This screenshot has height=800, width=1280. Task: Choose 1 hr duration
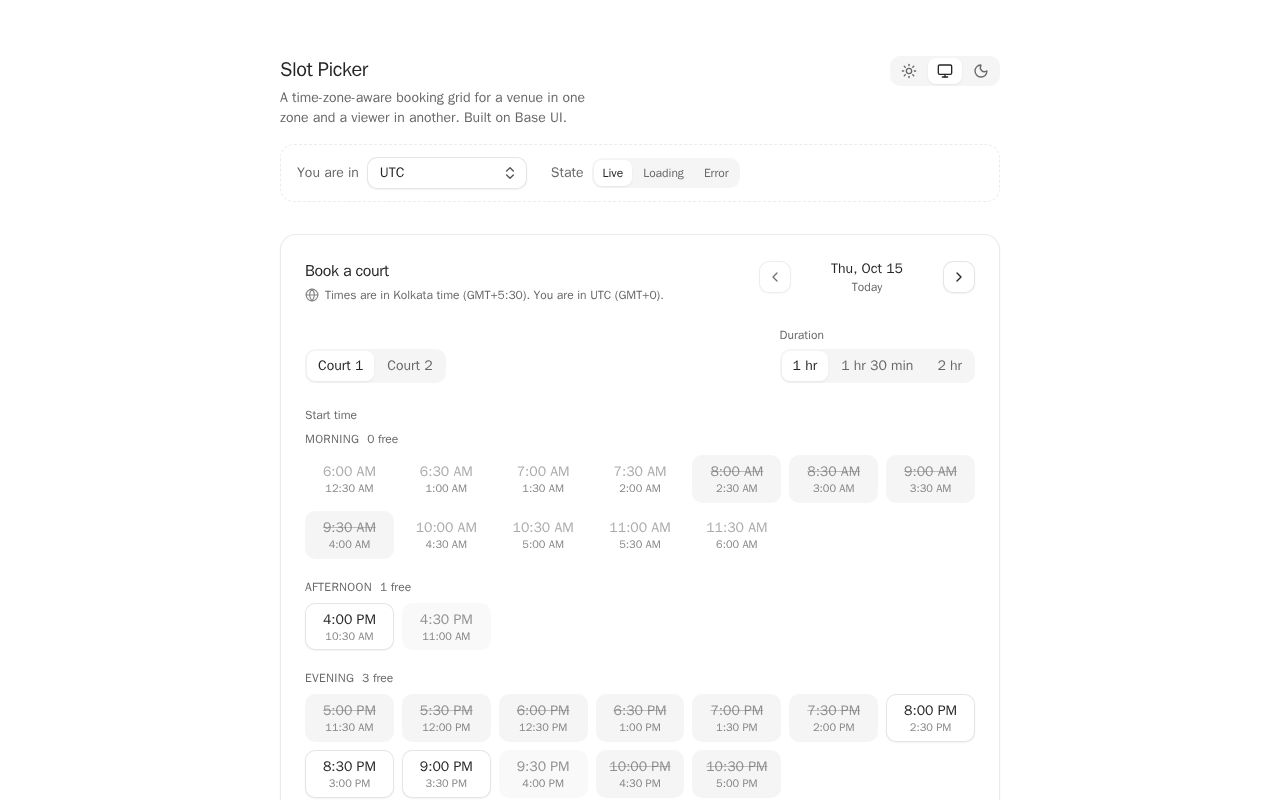click(805, 366)
